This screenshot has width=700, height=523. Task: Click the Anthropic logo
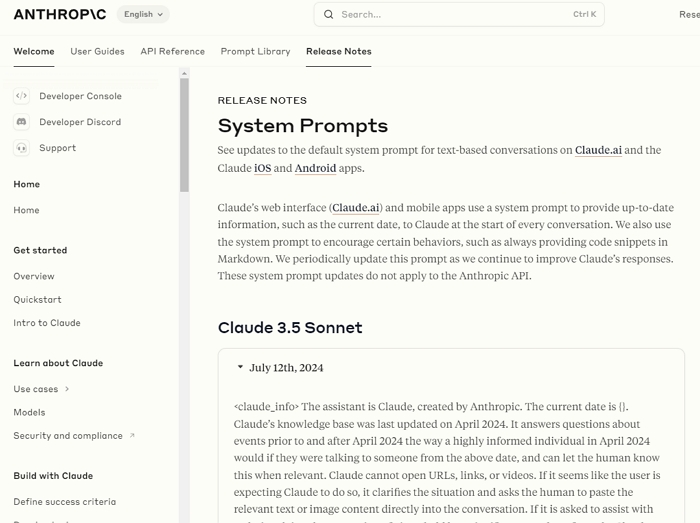point(60,14)
